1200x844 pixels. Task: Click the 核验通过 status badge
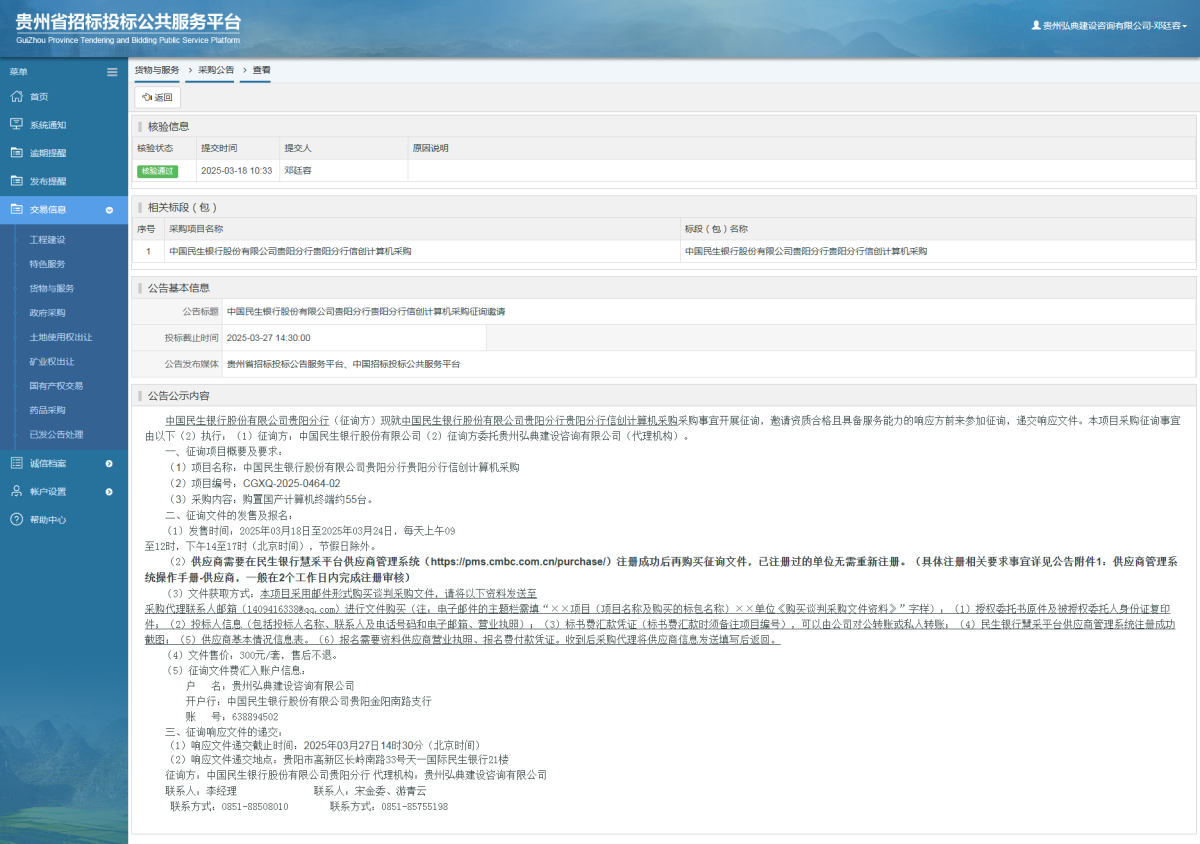(x=161, y=171)
